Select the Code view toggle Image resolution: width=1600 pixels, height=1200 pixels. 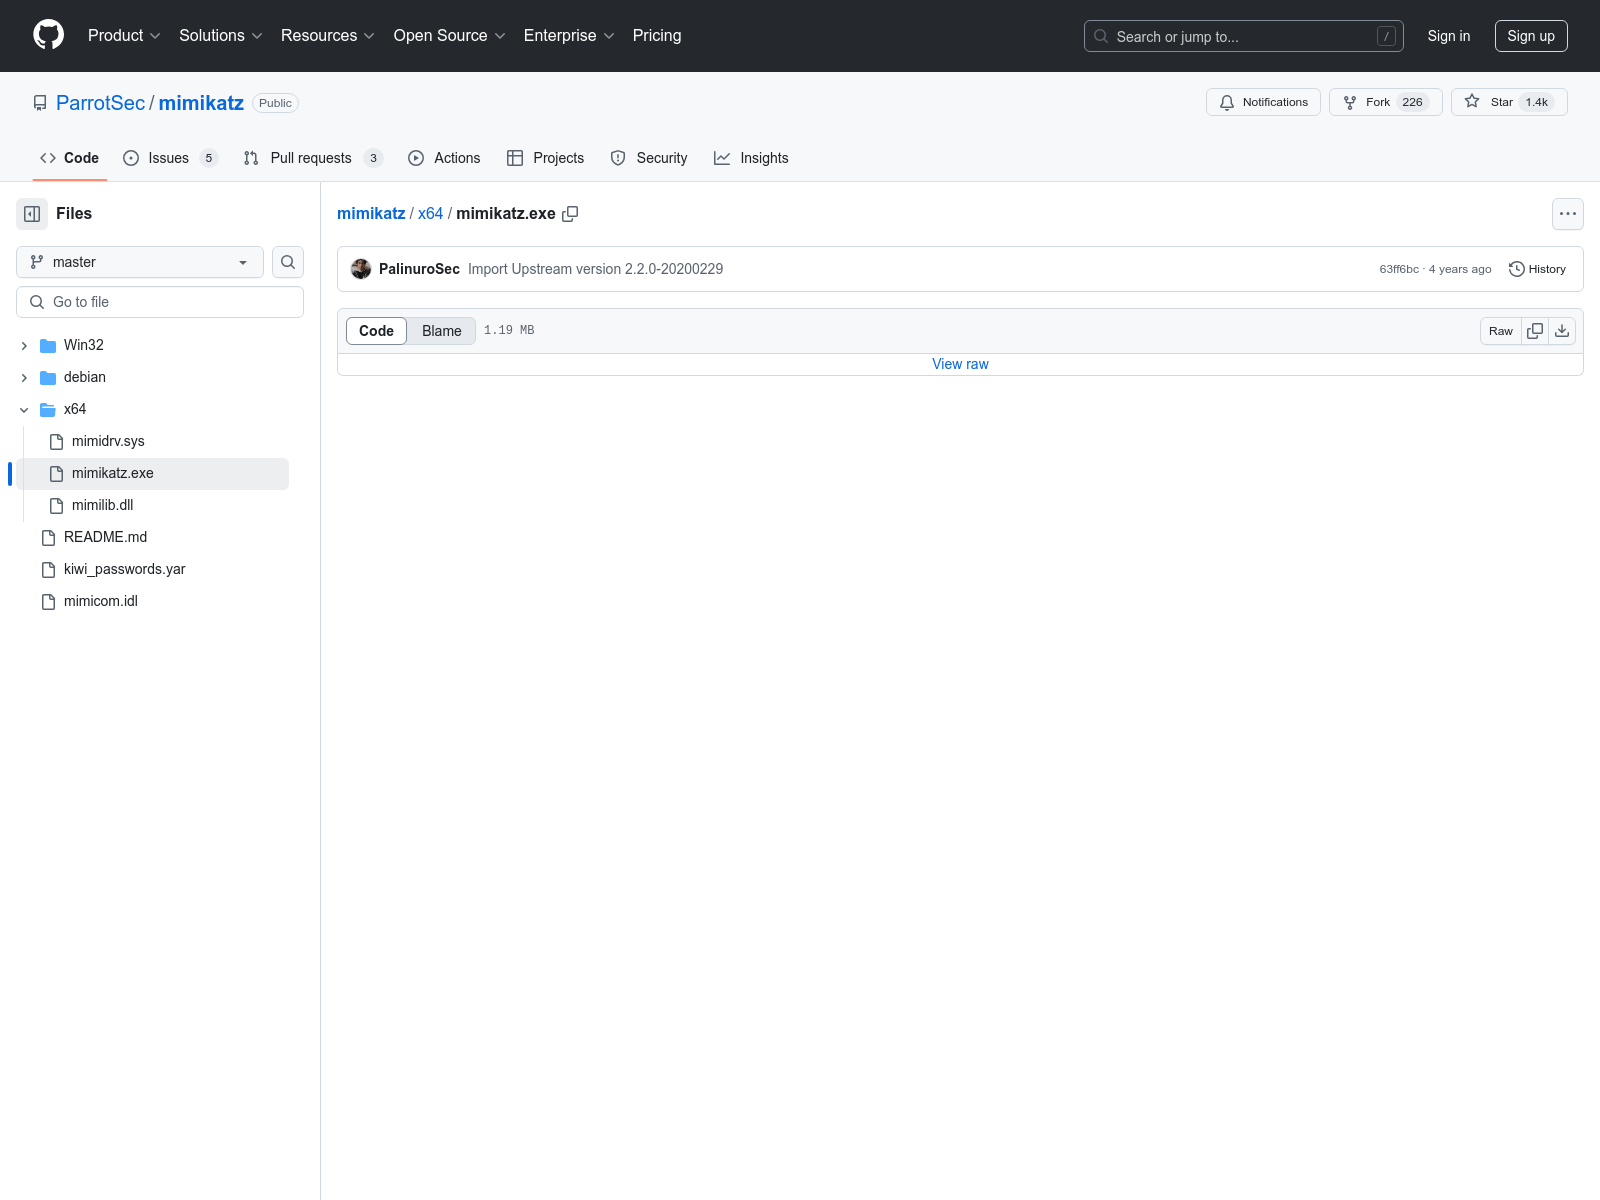[376, 331]
